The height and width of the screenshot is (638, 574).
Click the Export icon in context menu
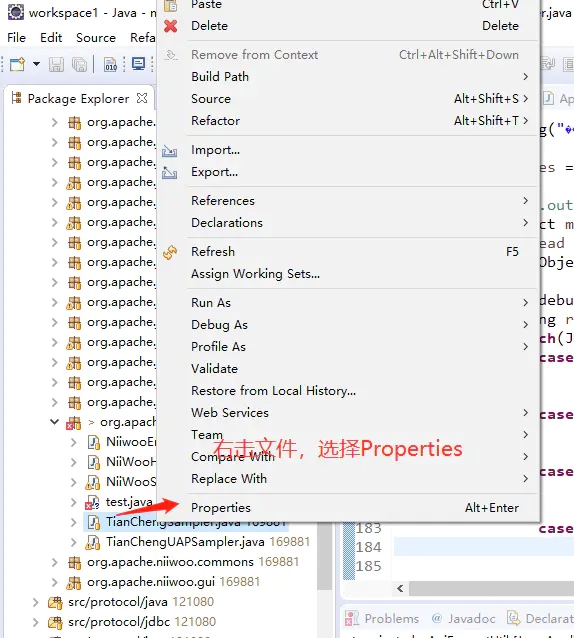[170, 173]
